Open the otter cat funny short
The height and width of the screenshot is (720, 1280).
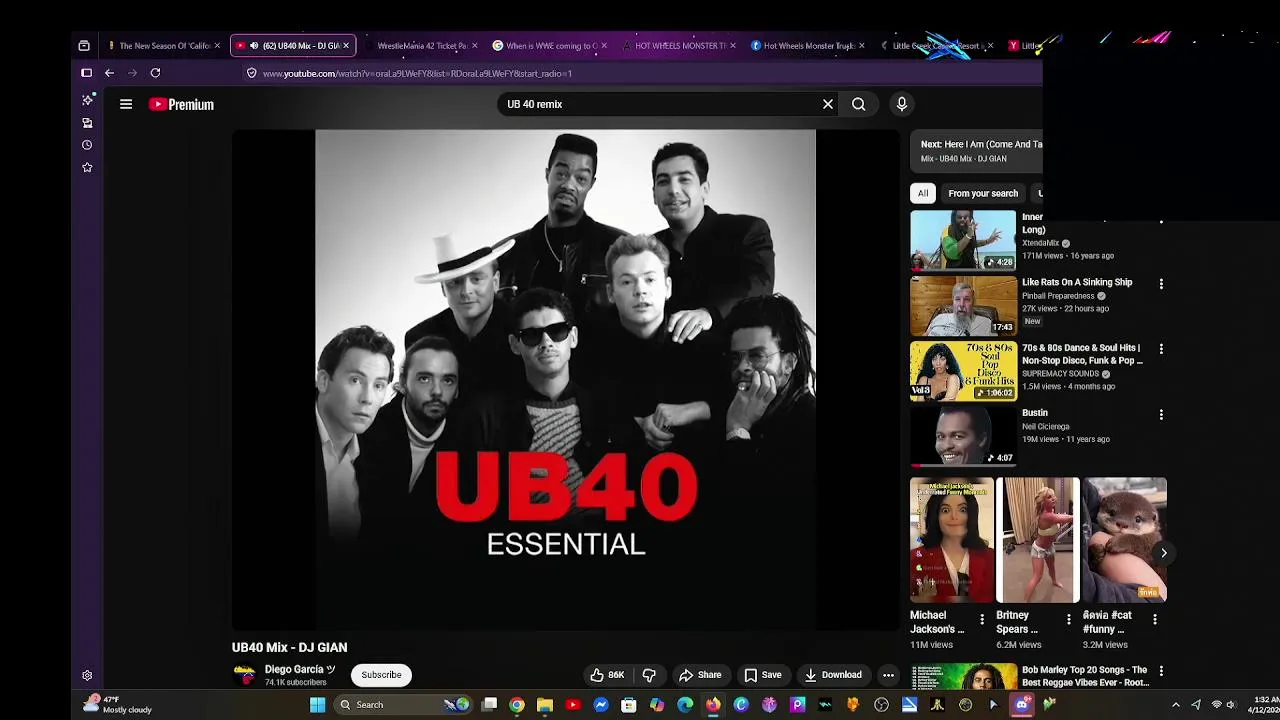[1125, 540]
